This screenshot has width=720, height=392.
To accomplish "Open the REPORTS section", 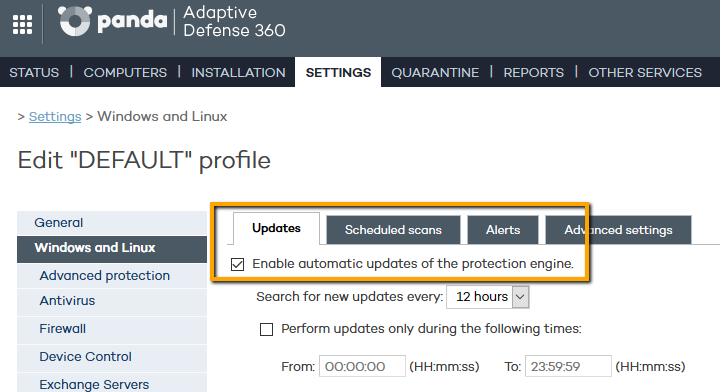I will click(x=534, y=73).
